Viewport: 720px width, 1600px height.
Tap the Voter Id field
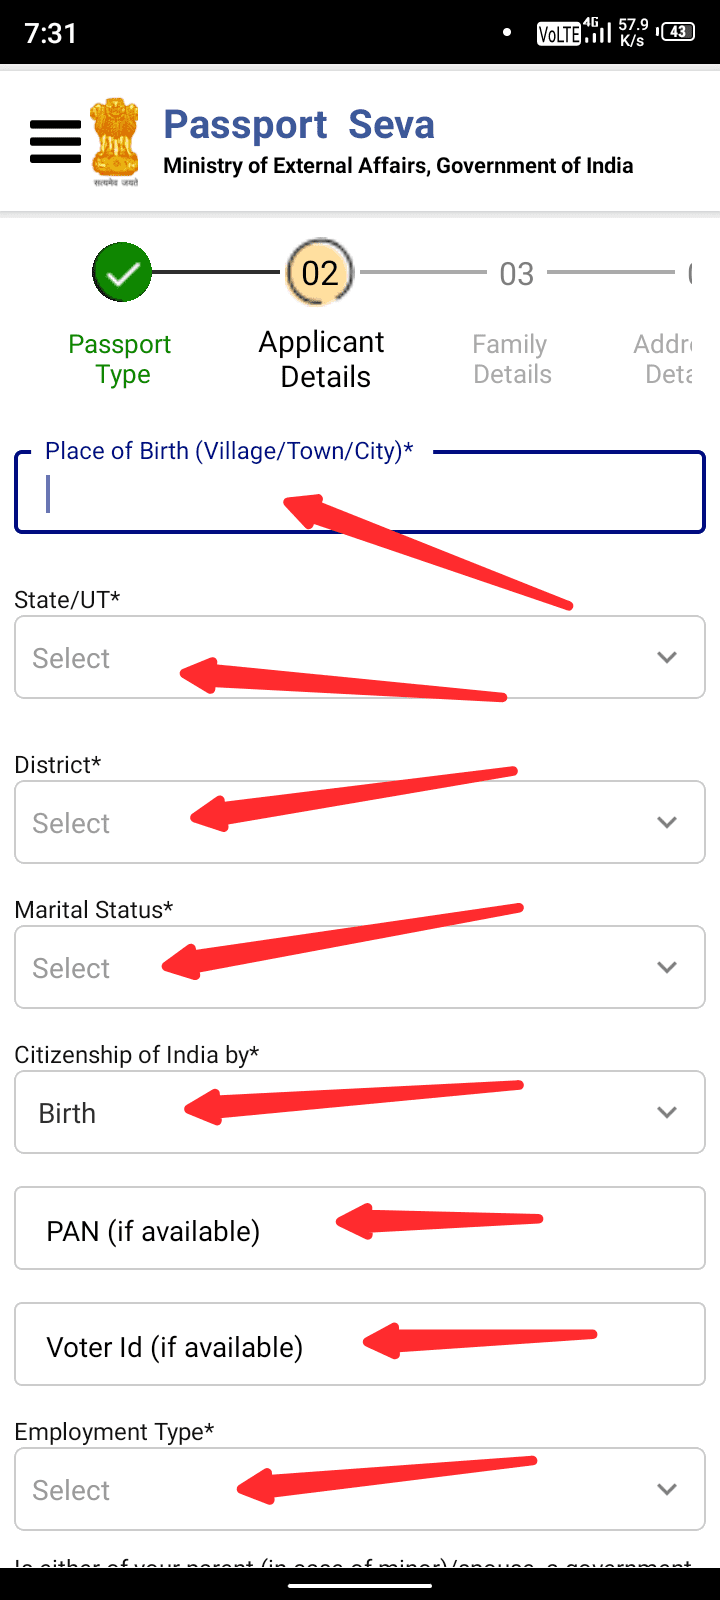tap(360, 1345)
